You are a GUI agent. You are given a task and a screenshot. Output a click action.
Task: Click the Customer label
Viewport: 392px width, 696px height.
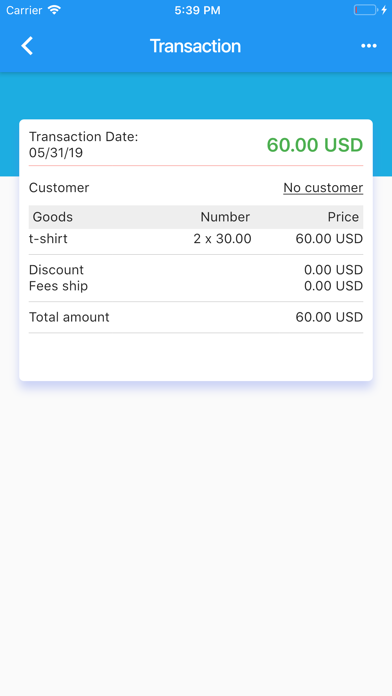click(x=59, y=188)
